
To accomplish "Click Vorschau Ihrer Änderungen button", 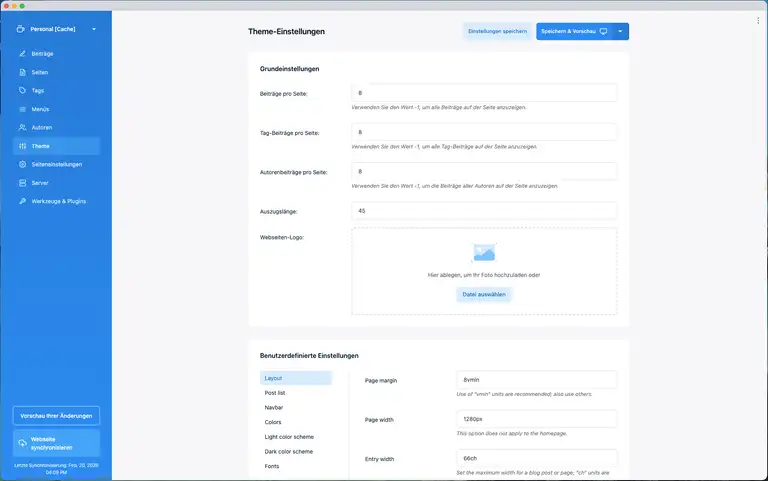I will [x=56, y=416].
